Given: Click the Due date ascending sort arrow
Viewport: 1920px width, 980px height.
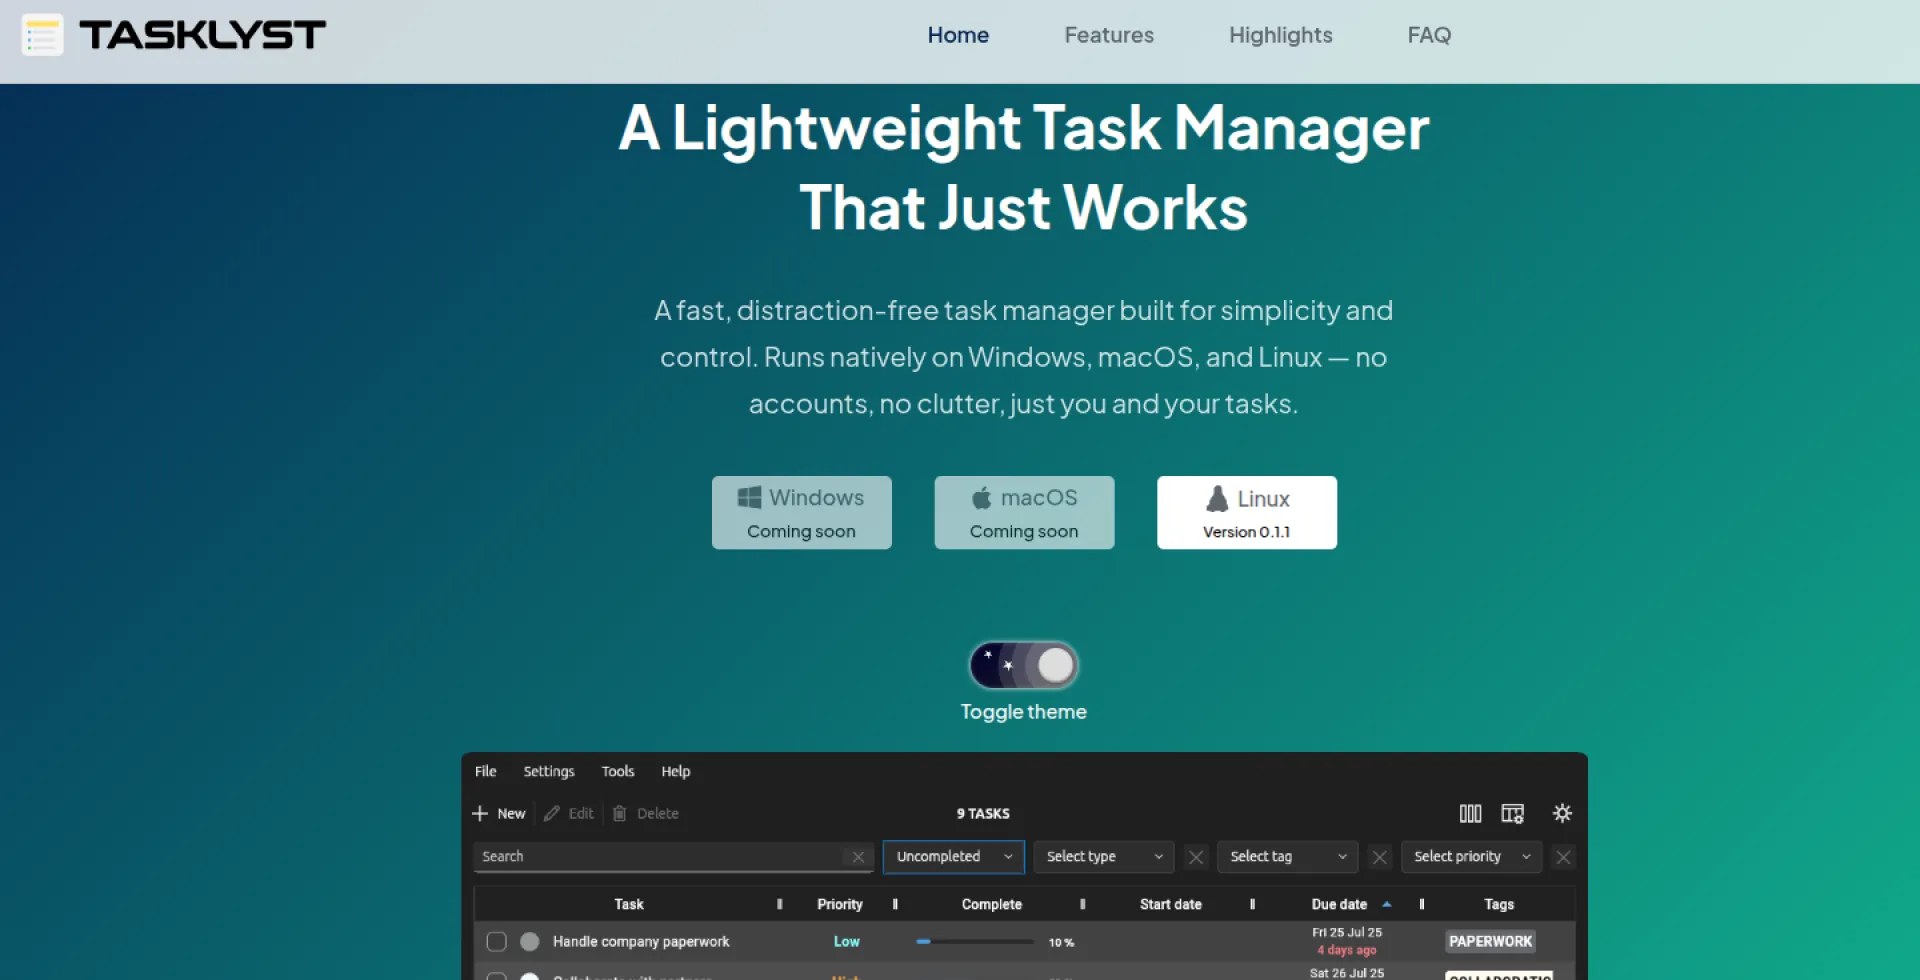Looking at the screenshot, I should pyautogui.click(x=1386, y=904).
